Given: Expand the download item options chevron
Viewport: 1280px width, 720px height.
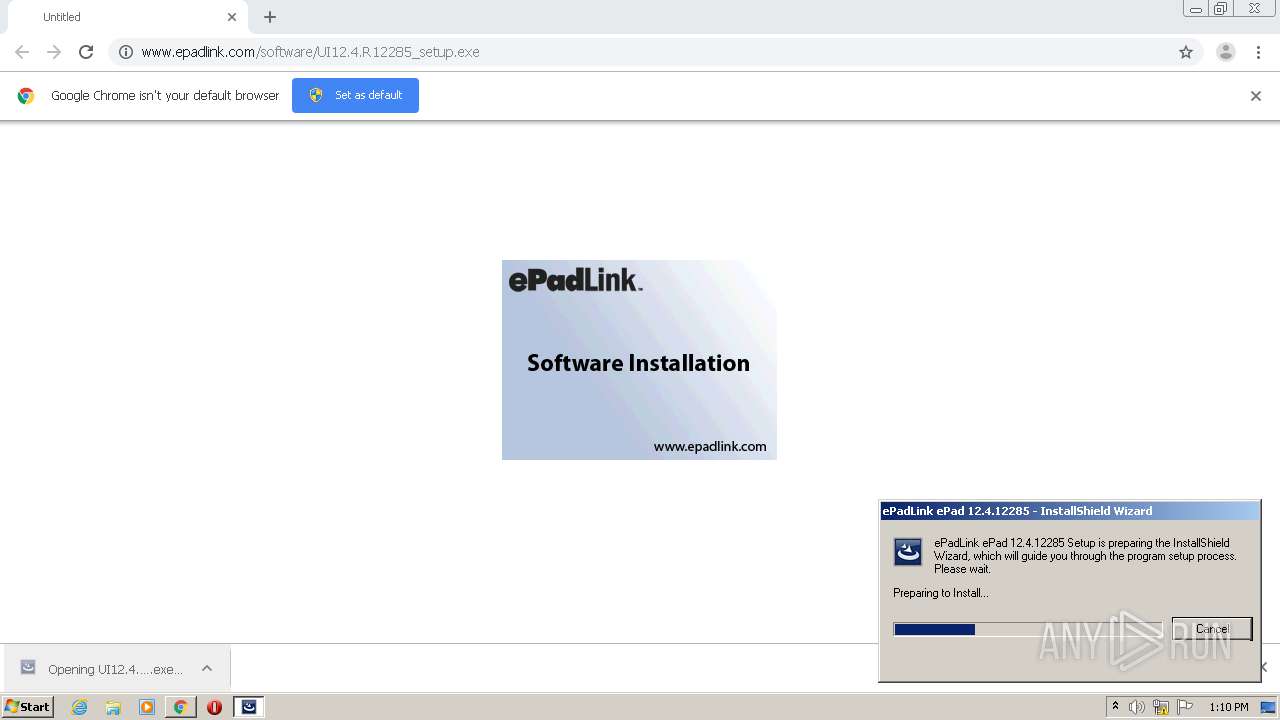Looking at the screenshot, I should point(207,668).
